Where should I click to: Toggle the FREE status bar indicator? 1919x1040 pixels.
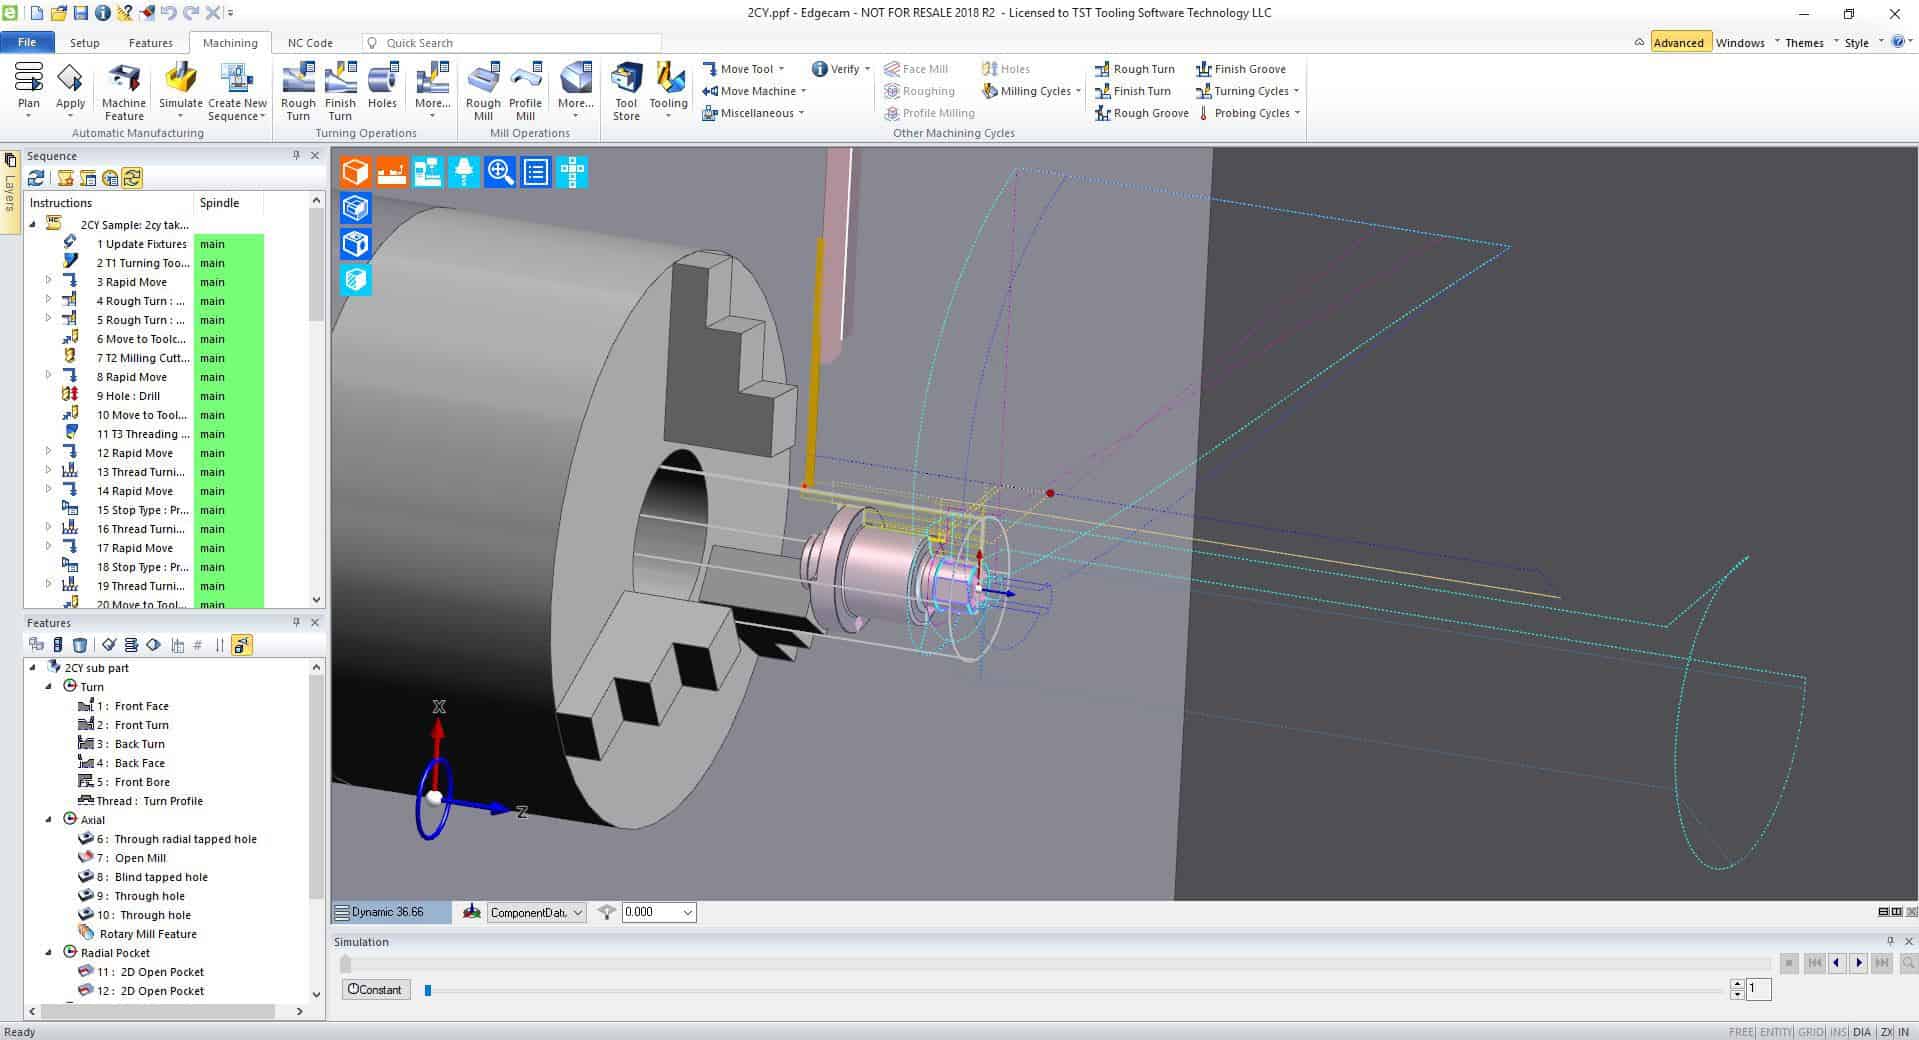coord(1741,1032)
